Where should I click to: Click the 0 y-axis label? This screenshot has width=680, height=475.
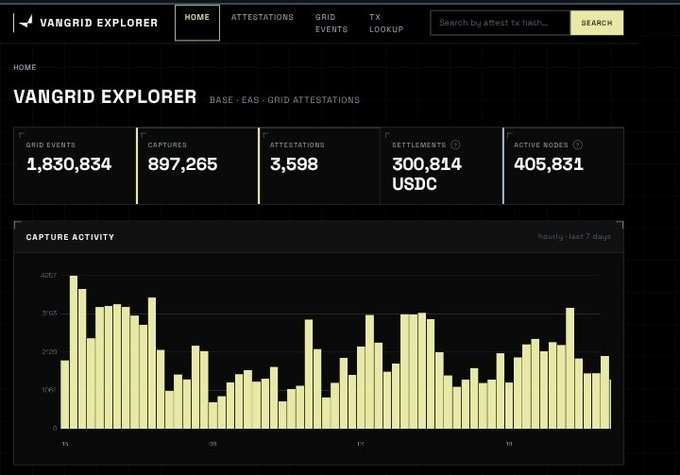point(55,428)
